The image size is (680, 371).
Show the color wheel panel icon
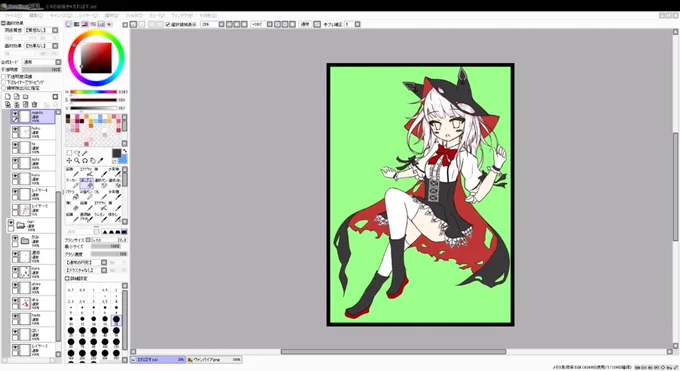point(69,24)
